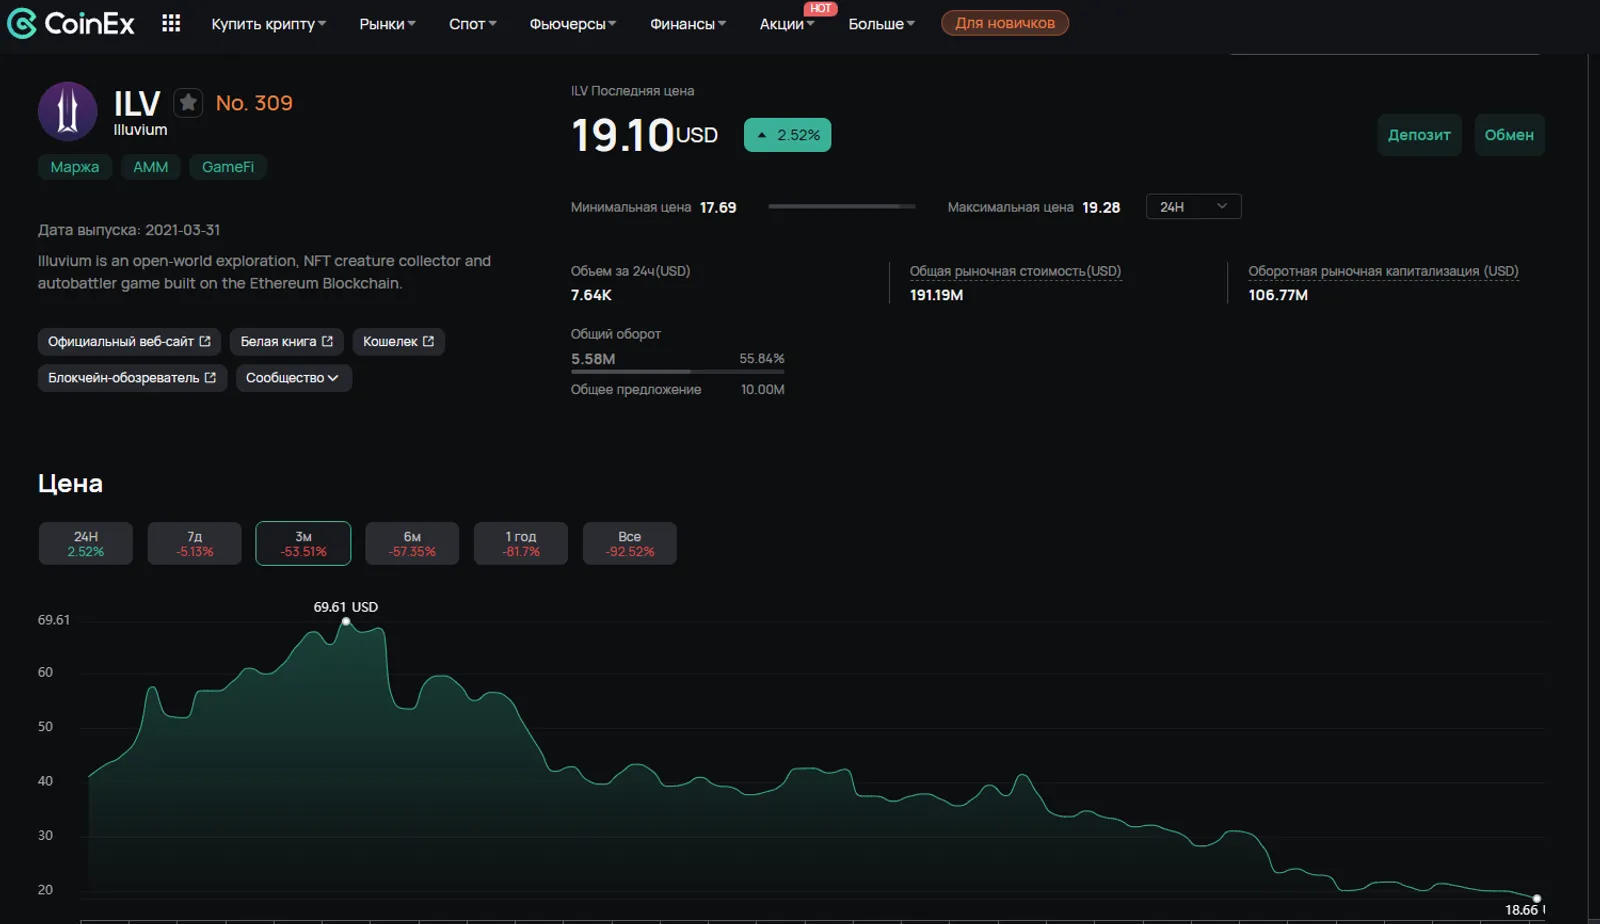Viewport: 1600px width, 924px height.
Task: Open the Фьючерсы dropdown menu
Action: click(573, 24)
